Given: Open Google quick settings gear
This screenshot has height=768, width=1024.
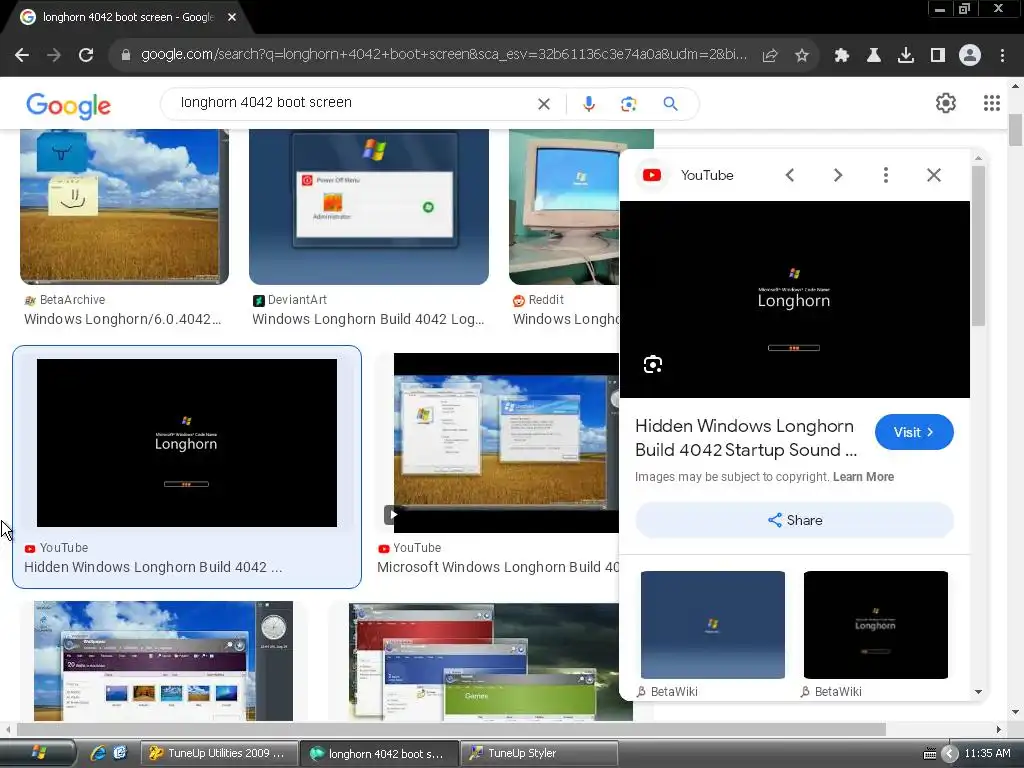Looking at the screenshot, I should point(946,103).
